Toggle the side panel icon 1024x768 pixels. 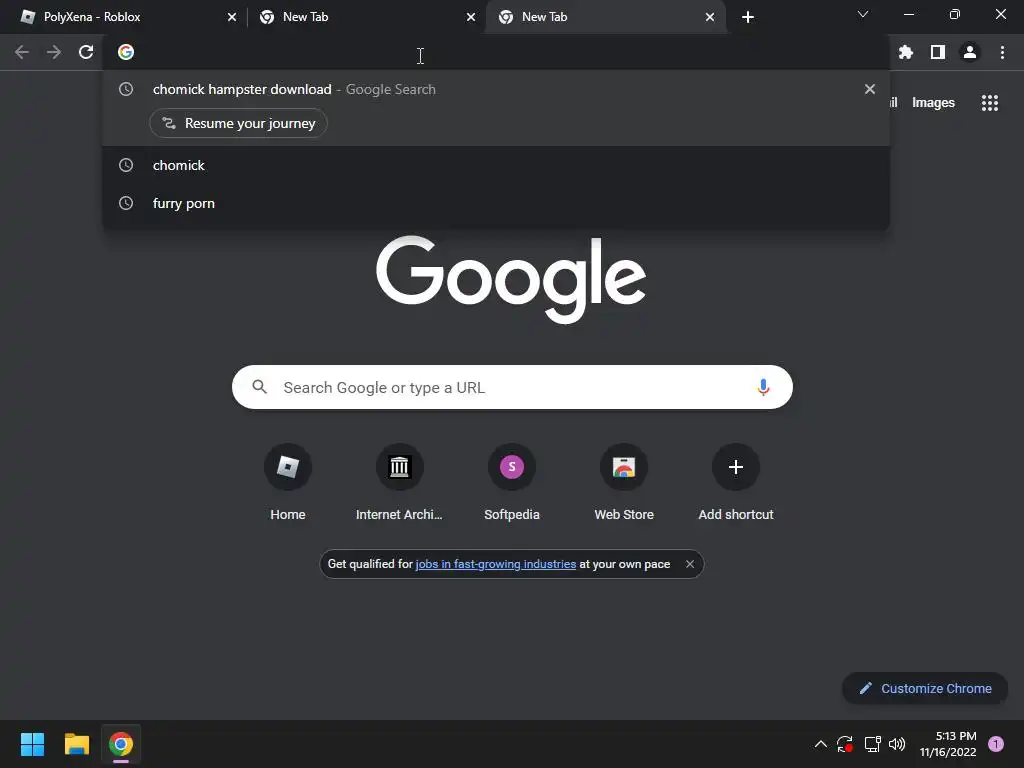coord(938,52)
